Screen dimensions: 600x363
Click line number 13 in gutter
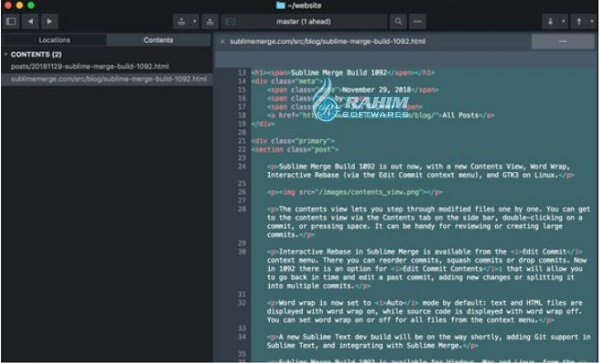coord(242,73)
